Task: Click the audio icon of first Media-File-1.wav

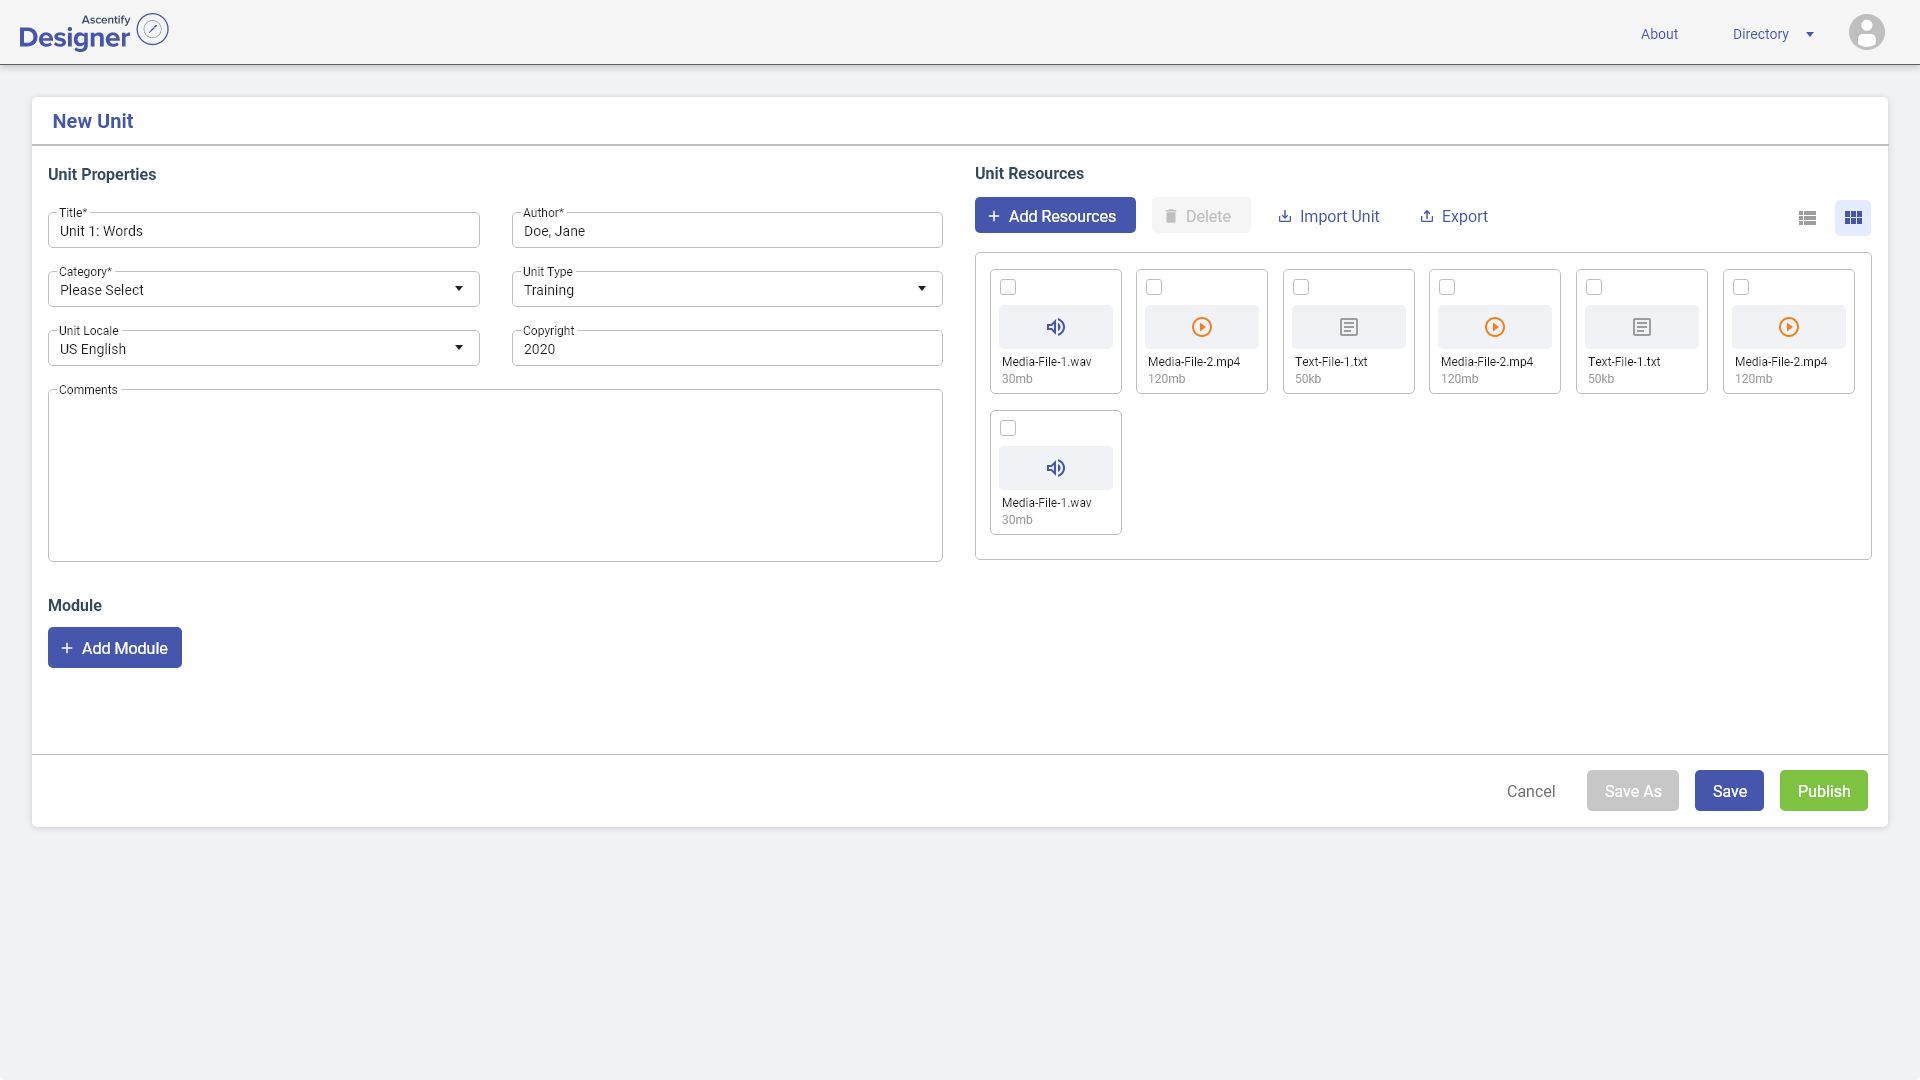Action: [x=1055, y=327]
